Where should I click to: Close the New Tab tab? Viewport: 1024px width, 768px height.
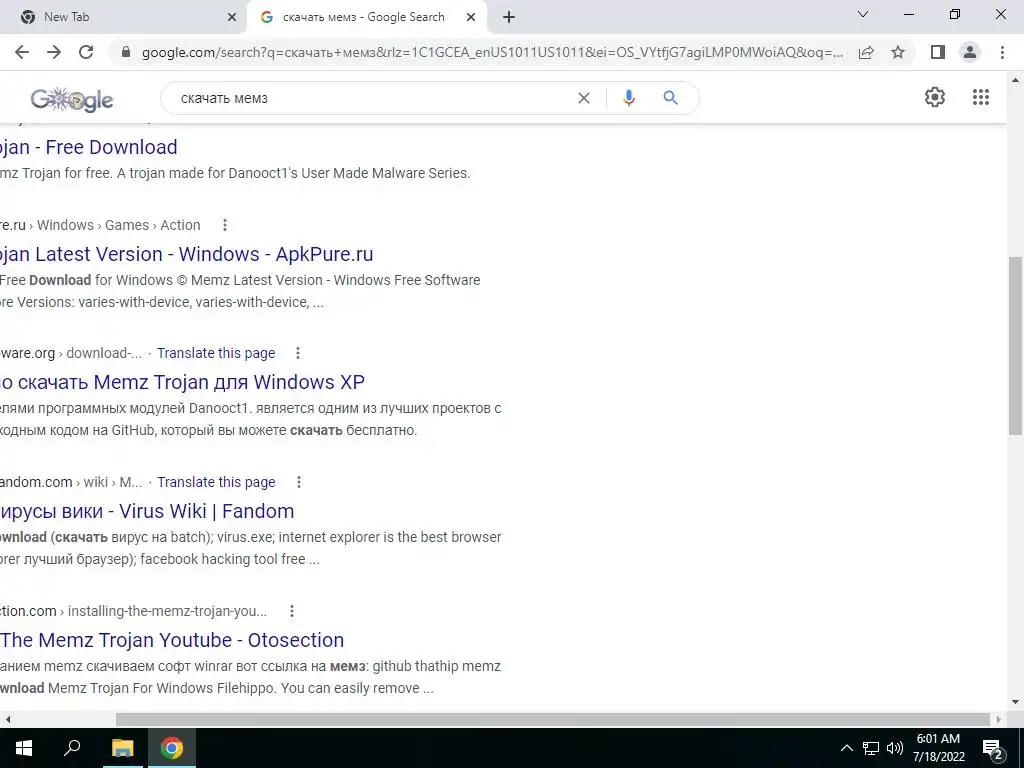[232, 18]
